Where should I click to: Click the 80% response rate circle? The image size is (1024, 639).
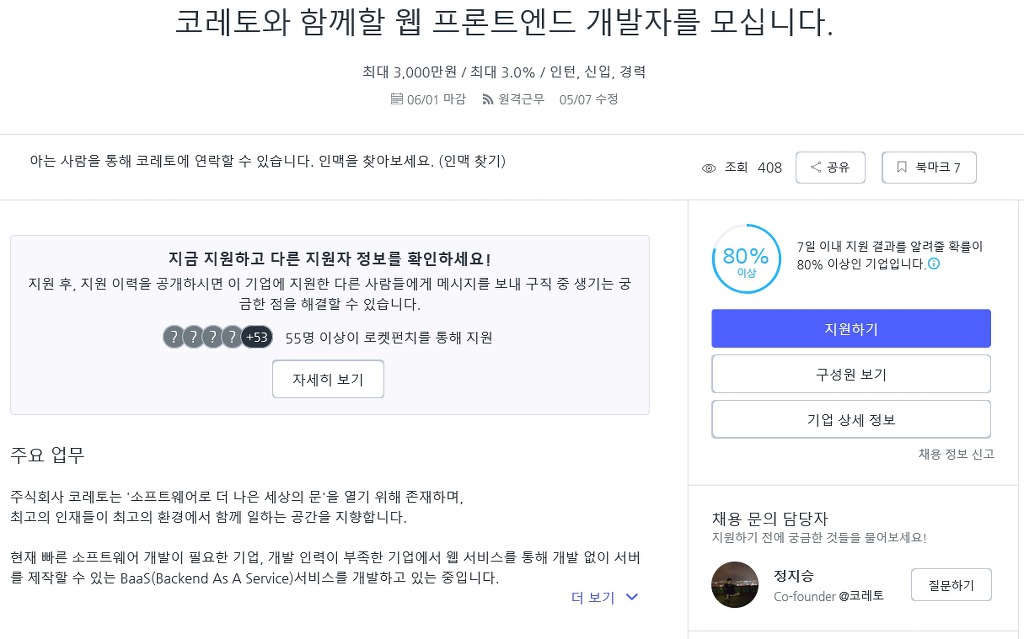[746, 259]
